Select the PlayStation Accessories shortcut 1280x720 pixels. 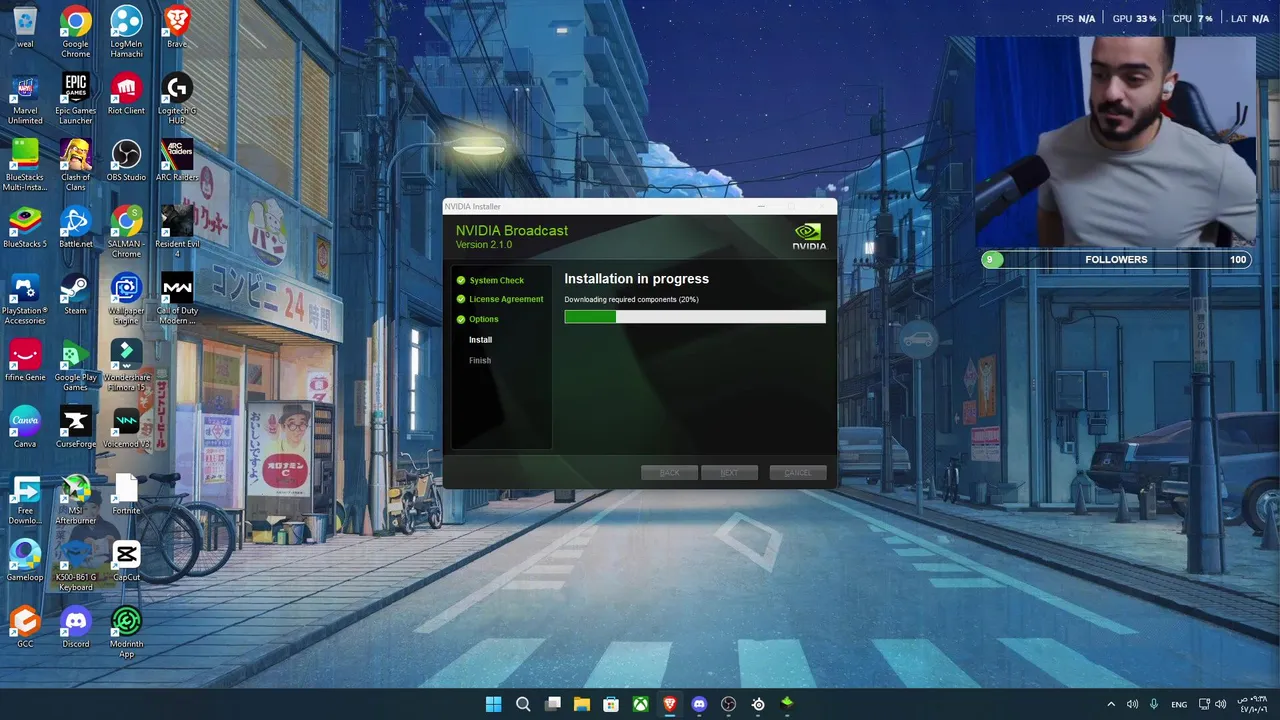[x=25, y=299]
